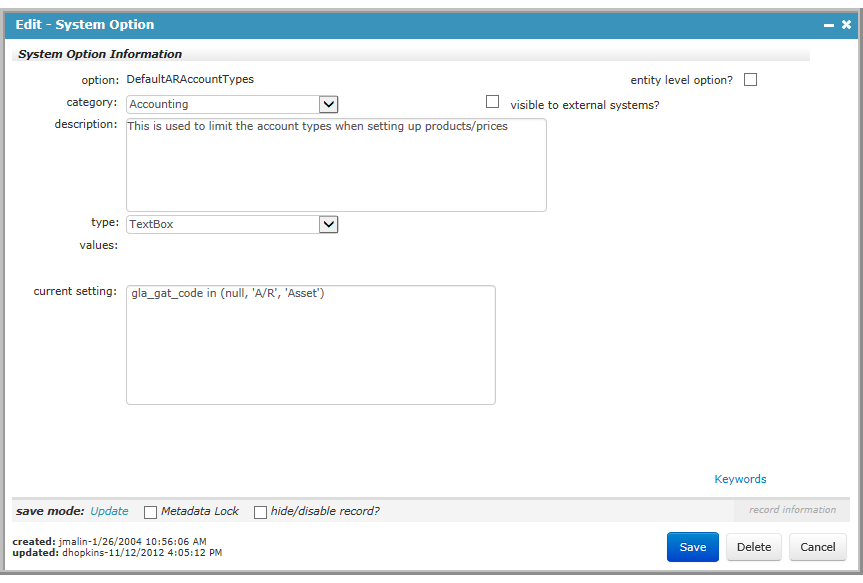The image size is (863, 583).
Task: Toggle the Metadata Lock checkbox
Action: click(150, 512)
